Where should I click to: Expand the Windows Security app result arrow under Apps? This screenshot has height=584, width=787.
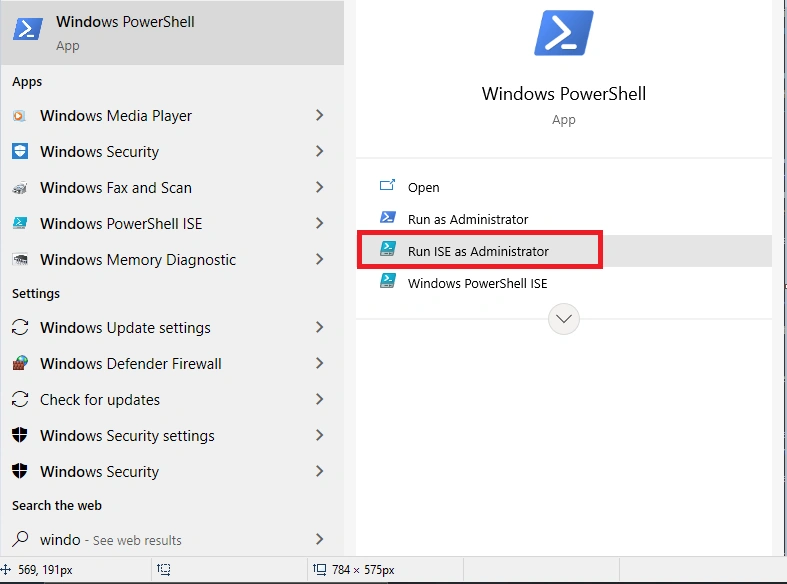tap(320, 151)
